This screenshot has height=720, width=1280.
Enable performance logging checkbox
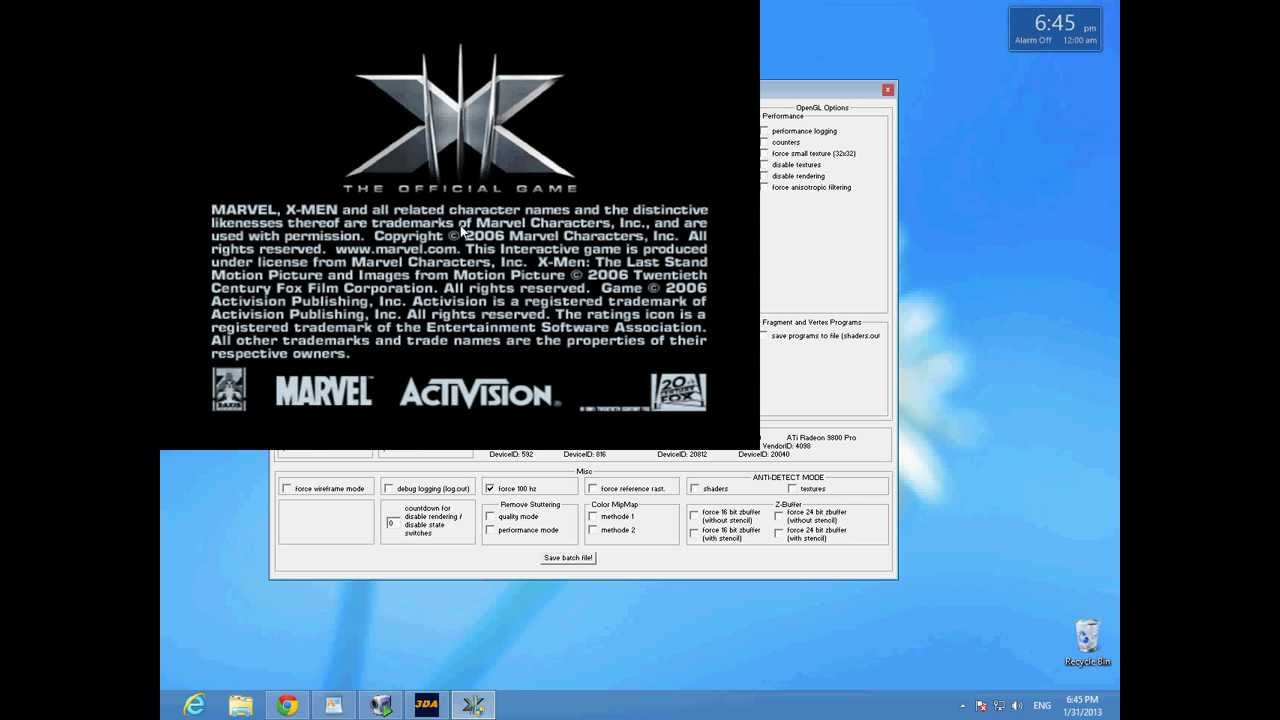click(x=765, y=131)
